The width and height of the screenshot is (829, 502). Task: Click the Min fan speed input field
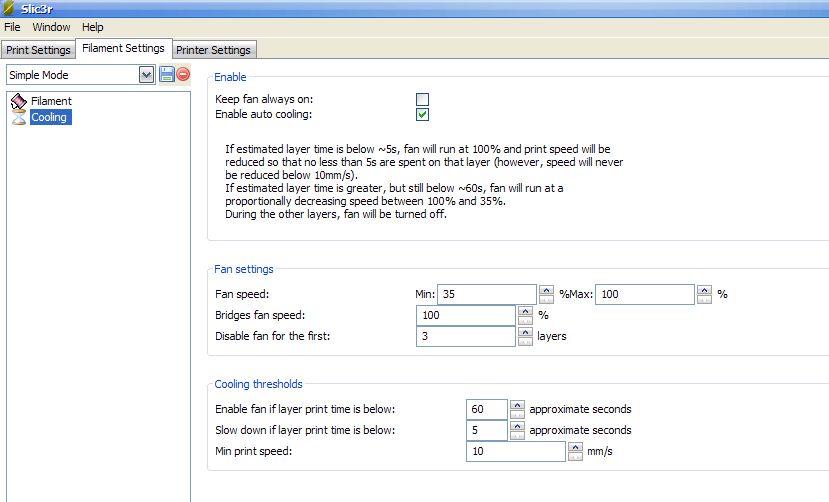coord(487,294)
